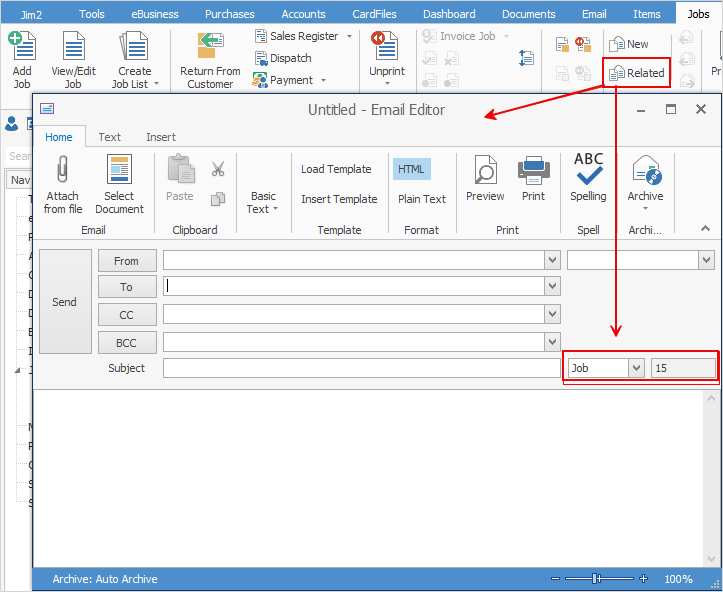Click the BCC button
This screenshot has height=592, width=723.
pos(127,343)
